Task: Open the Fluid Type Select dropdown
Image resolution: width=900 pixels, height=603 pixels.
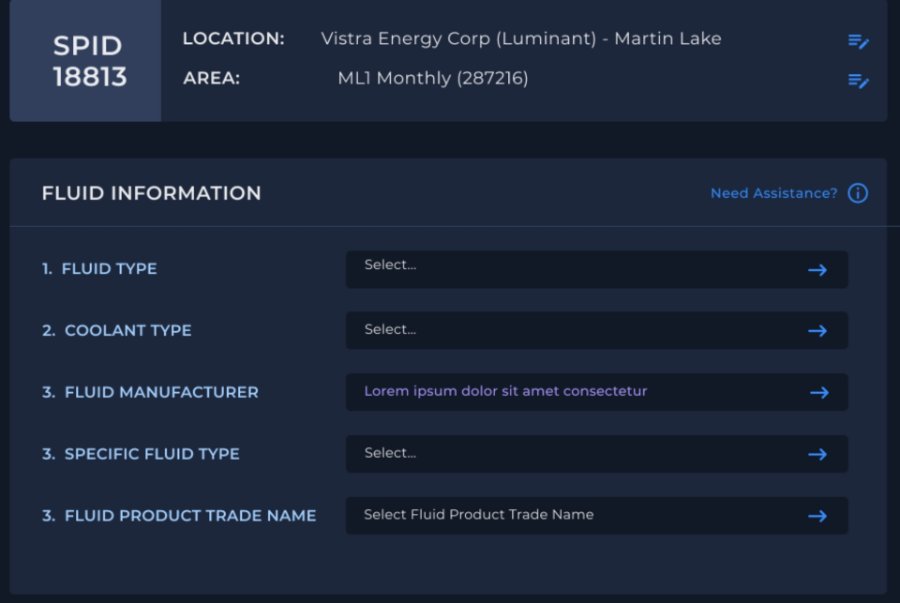Action: (597, 270)
